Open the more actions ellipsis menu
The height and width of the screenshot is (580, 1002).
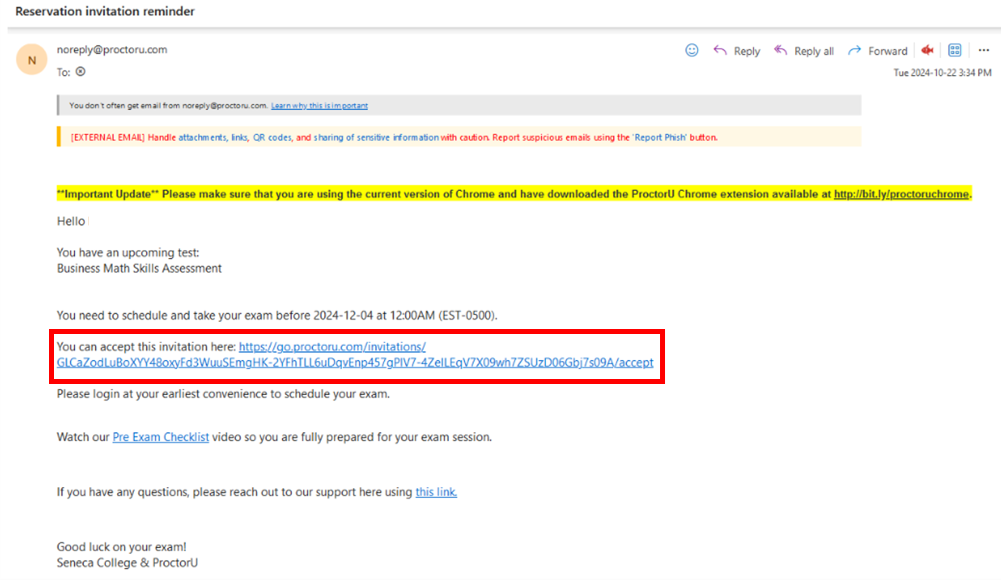click(983, 50)
